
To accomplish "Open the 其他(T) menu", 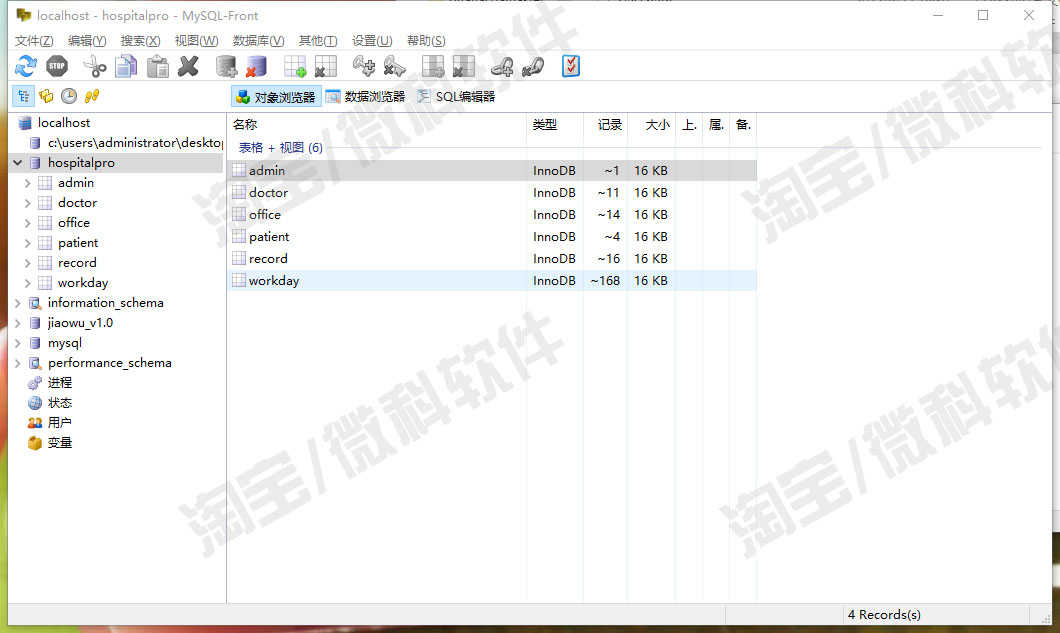I will click(318, 41).
